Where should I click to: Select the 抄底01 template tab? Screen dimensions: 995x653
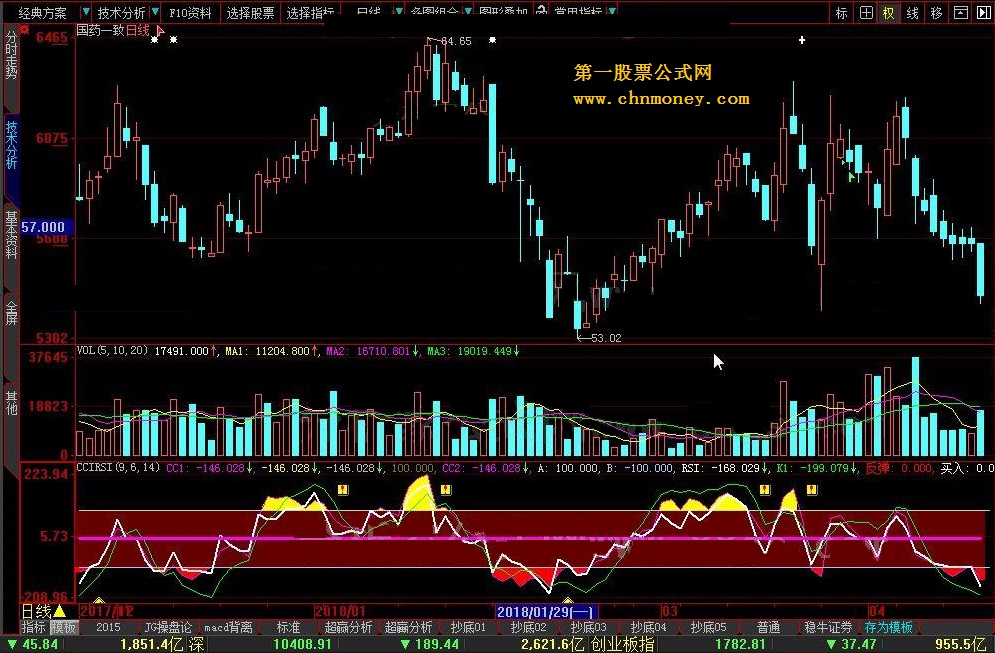(x=468, y=628)
